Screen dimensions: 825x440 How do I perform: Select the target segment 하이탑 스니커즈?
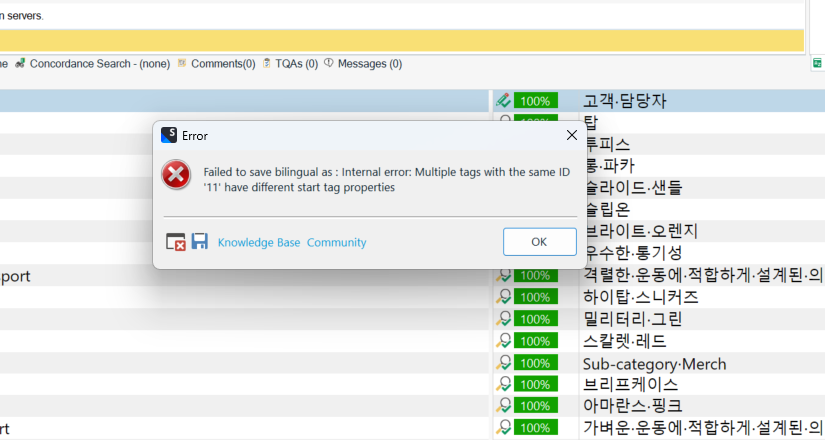click(641, 297)
